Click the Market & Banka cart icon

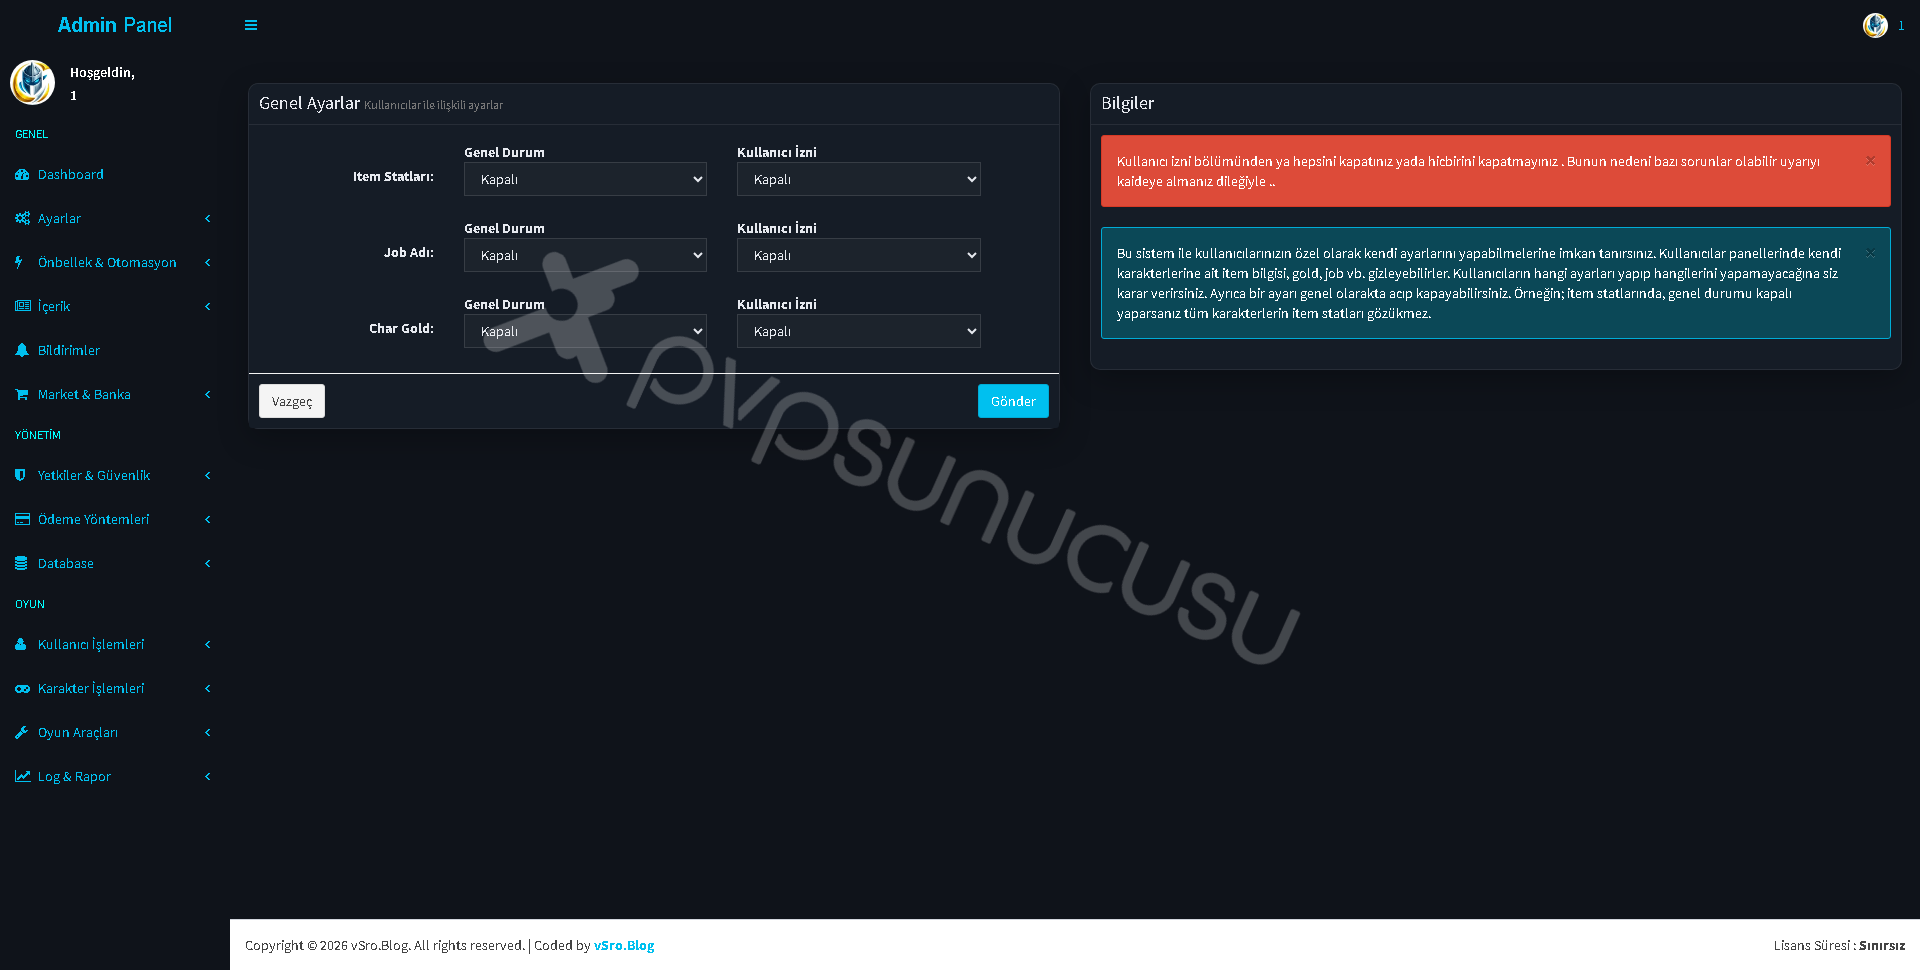(x=22, y=395)
